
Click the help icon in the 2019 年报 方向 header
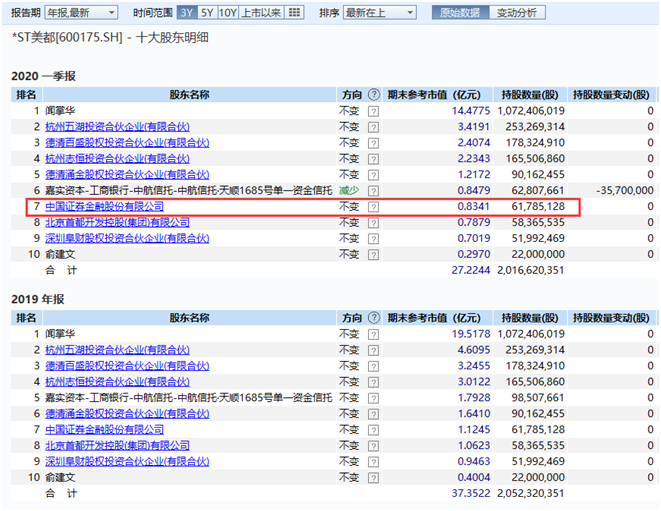tap(374, 317)
